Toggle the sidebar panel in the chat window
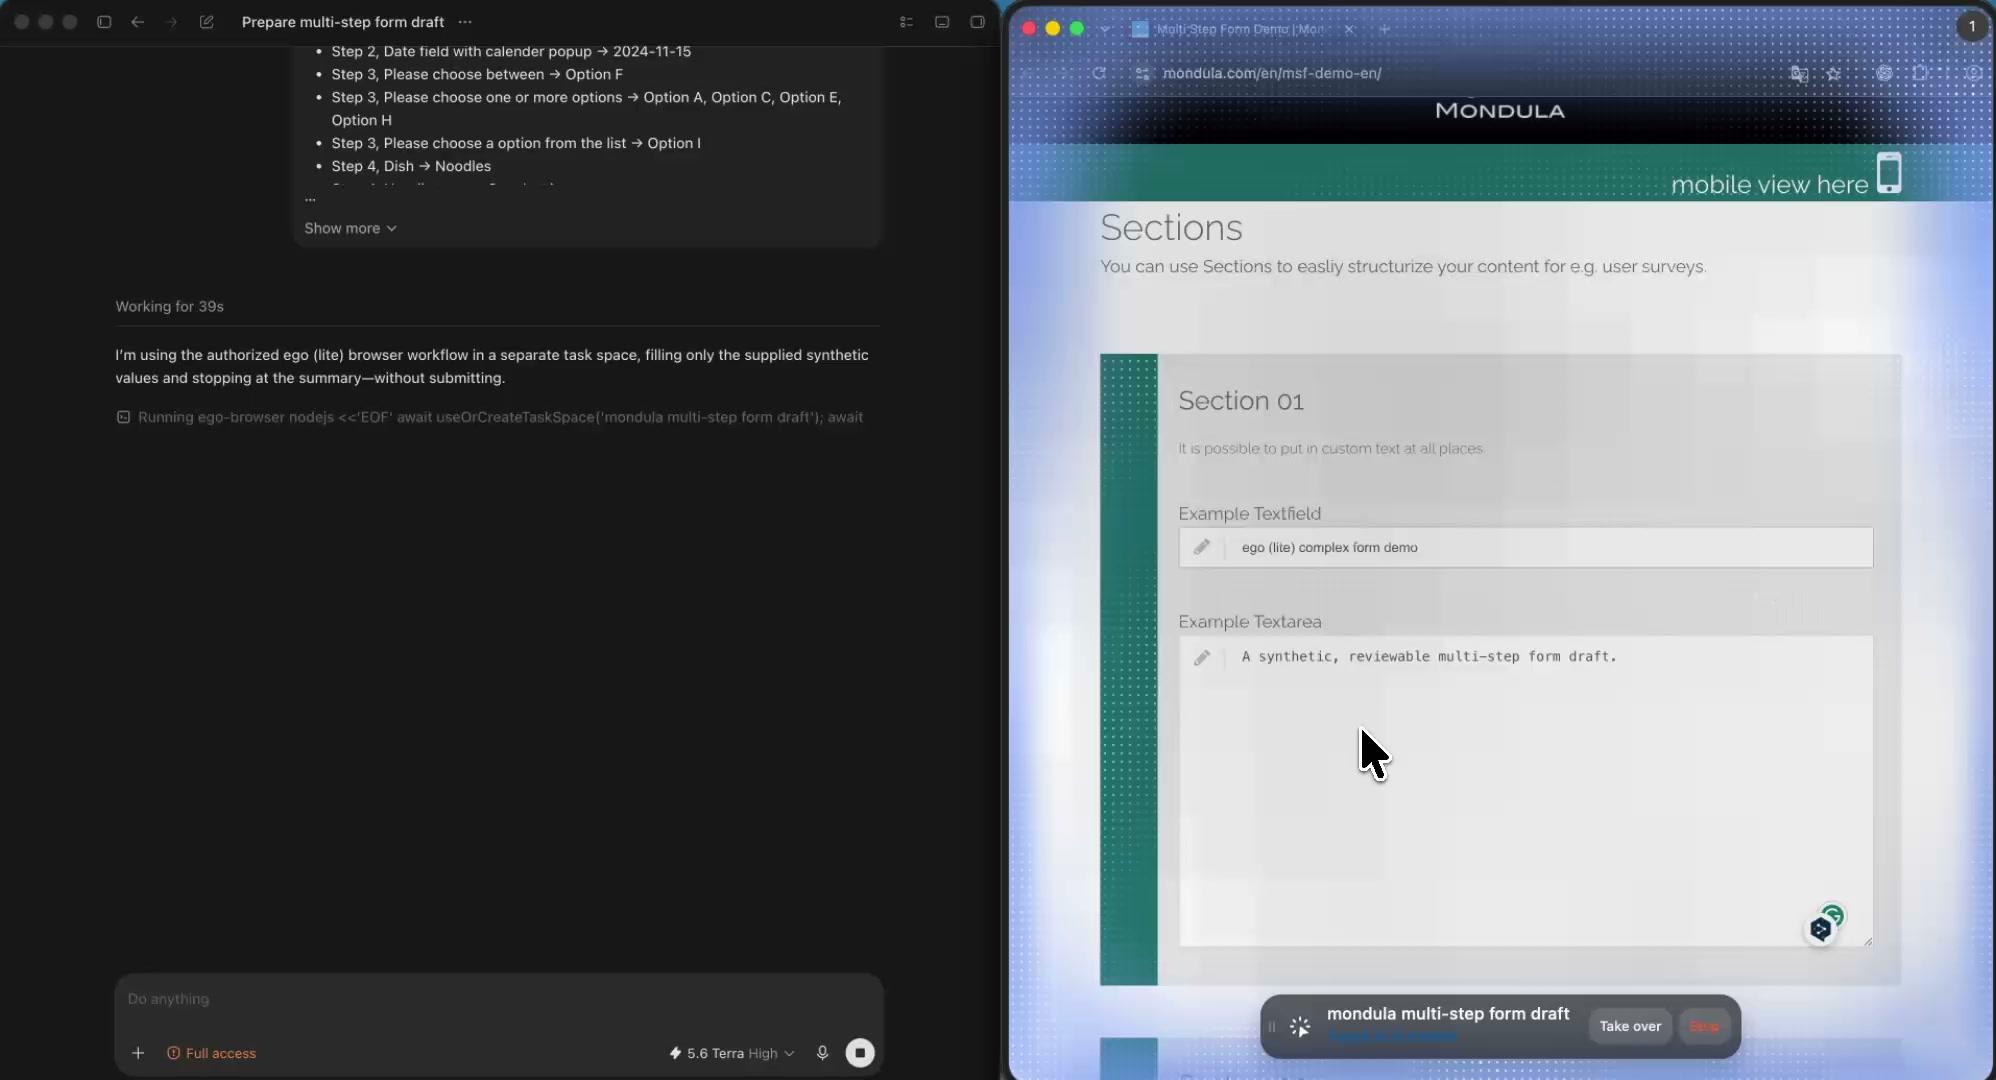 click(104, 22)
